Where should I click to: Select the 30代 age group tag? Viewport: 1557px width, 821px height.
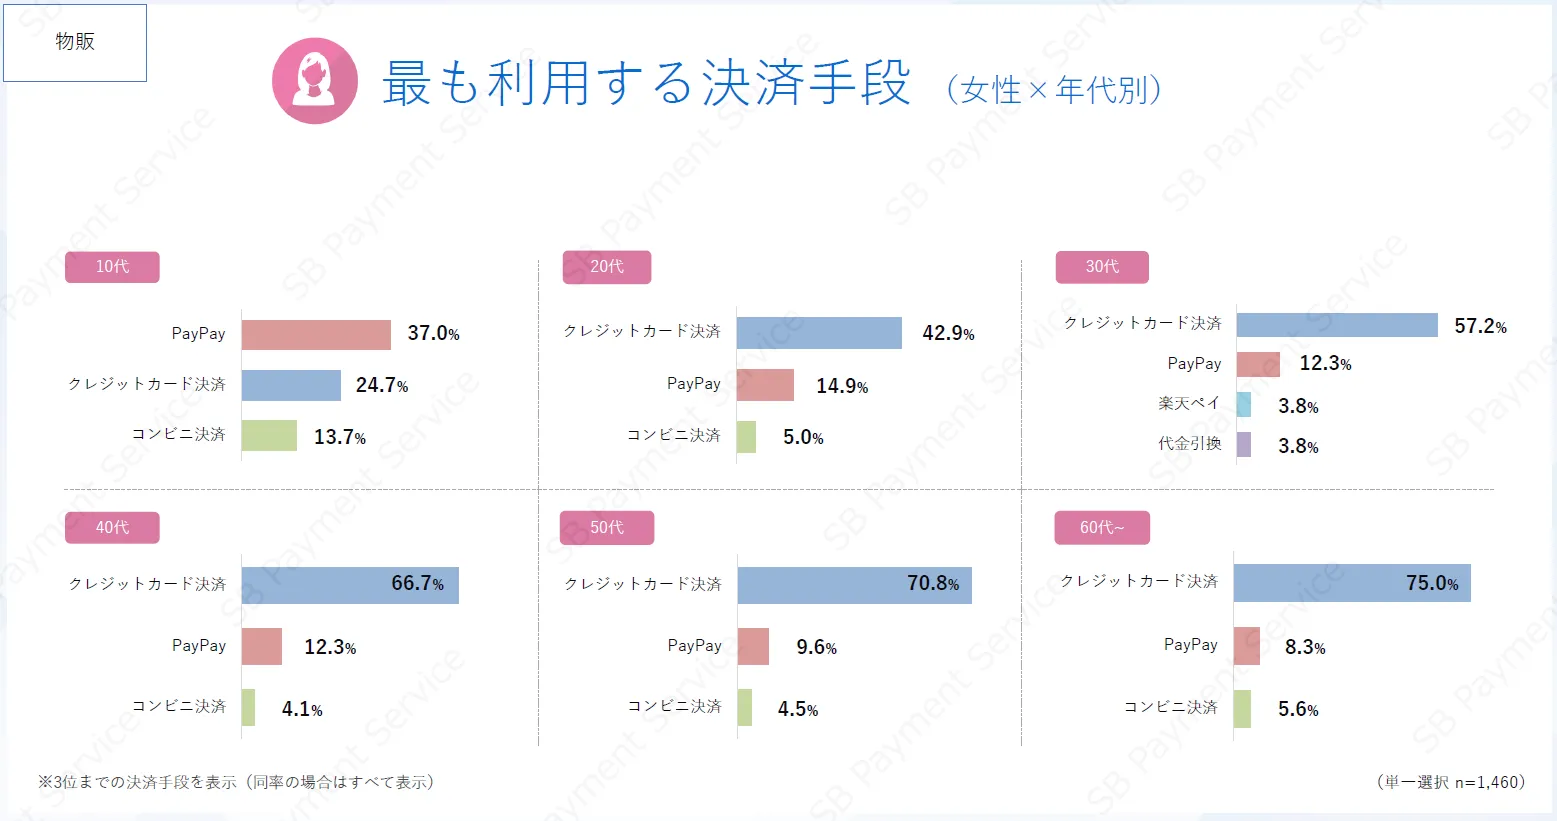pyautogui.click(x=1102, y=267)
